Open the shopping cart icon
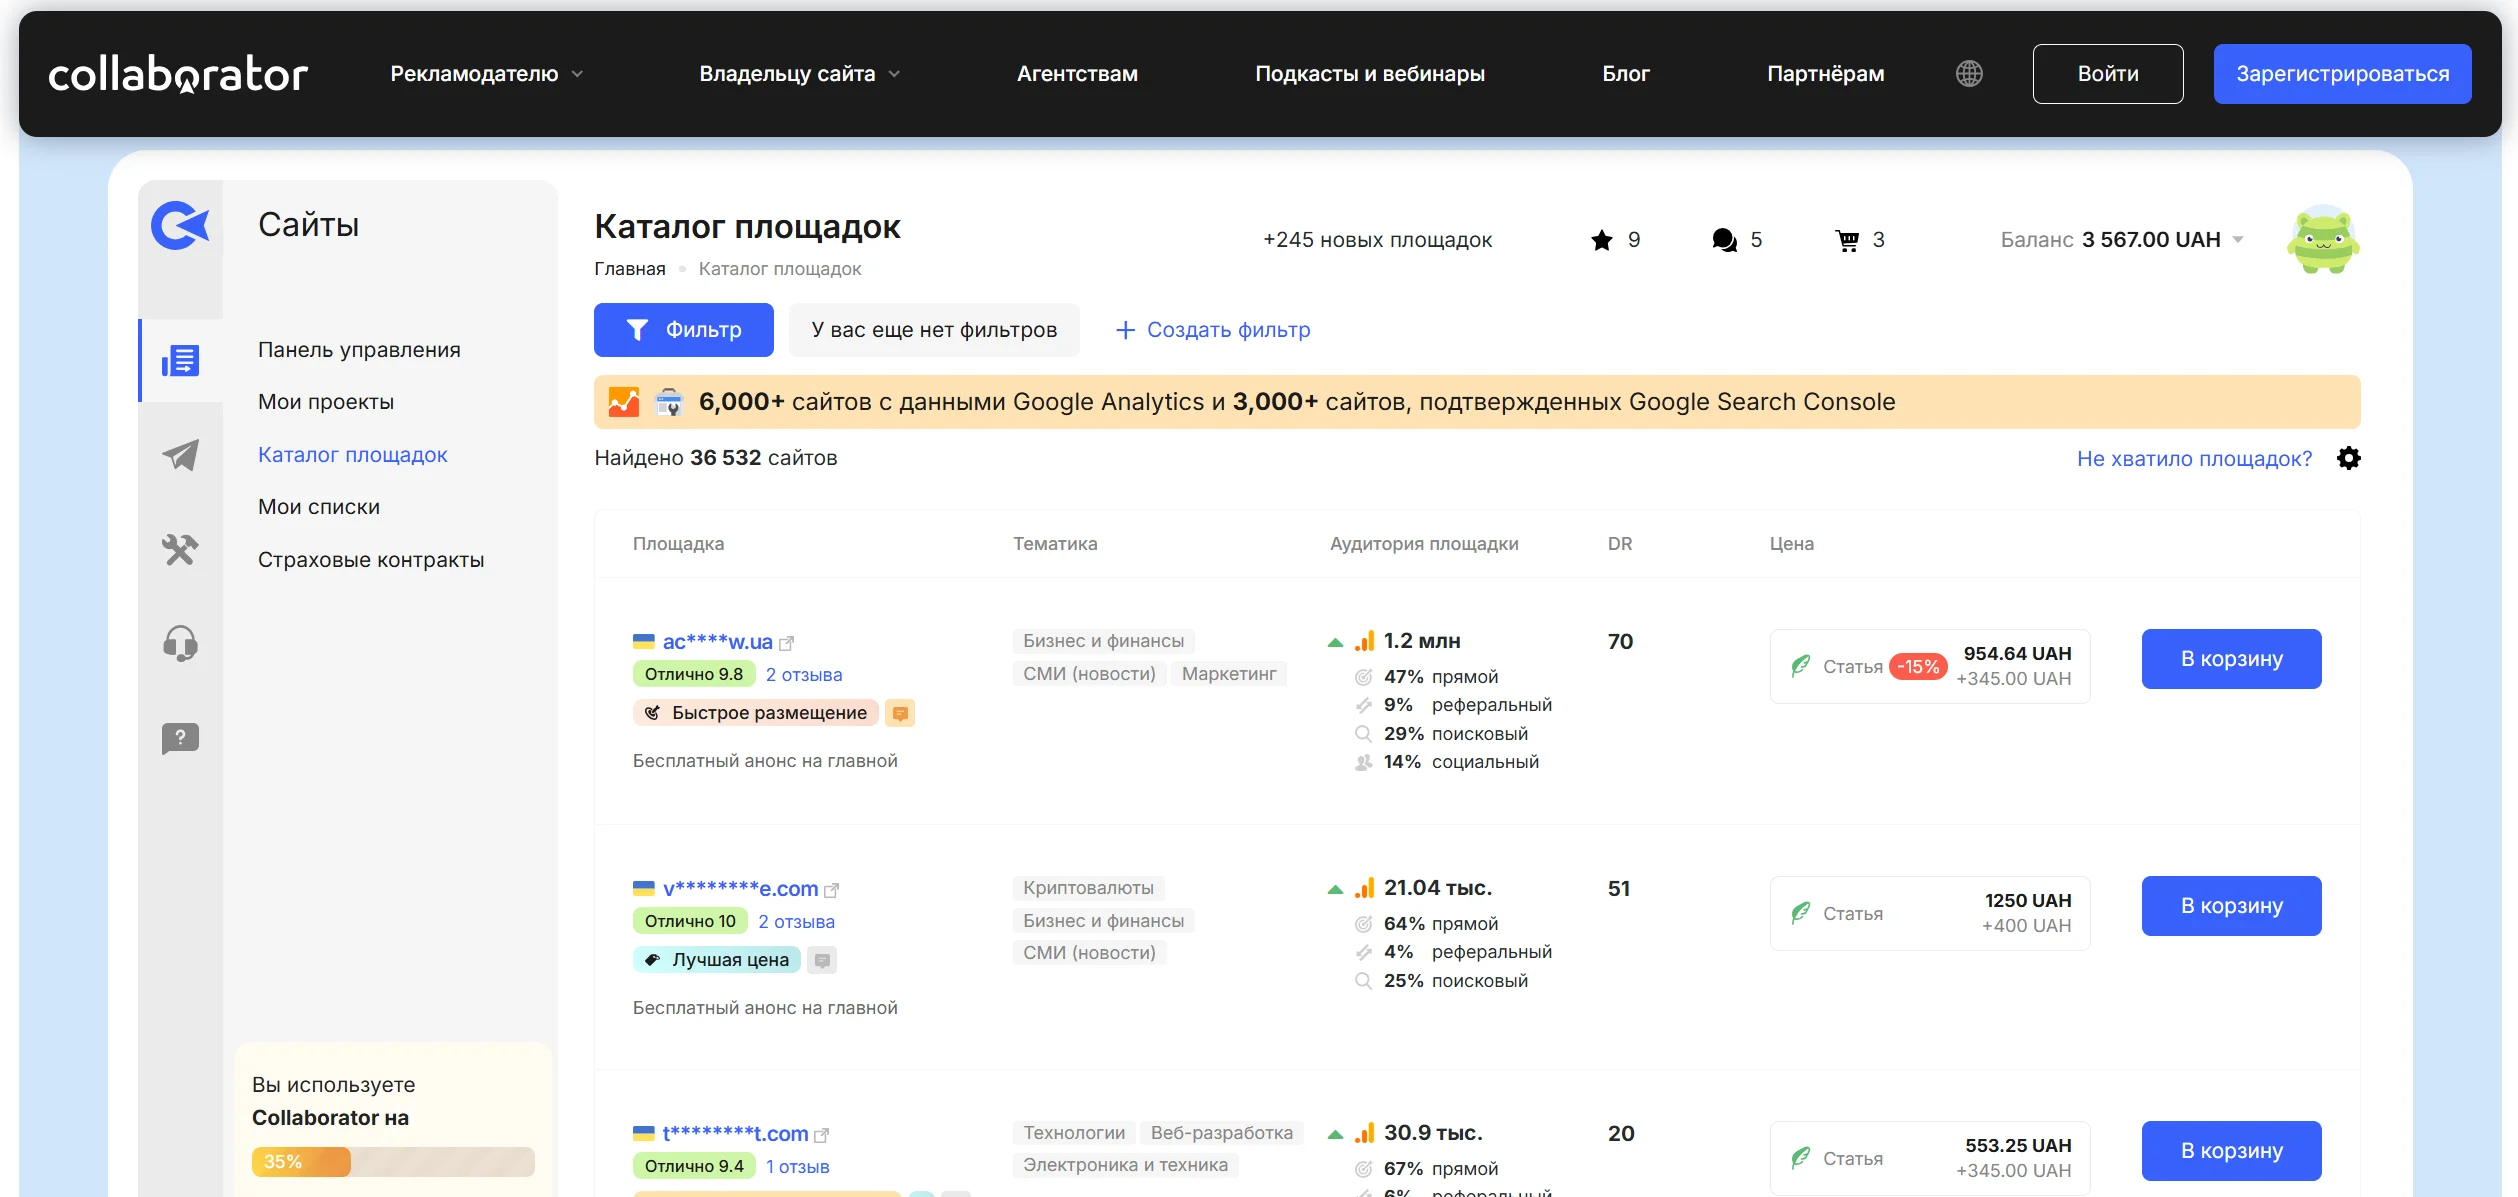Screen dimensions: 2518x1197 (x=1847, y=240)
